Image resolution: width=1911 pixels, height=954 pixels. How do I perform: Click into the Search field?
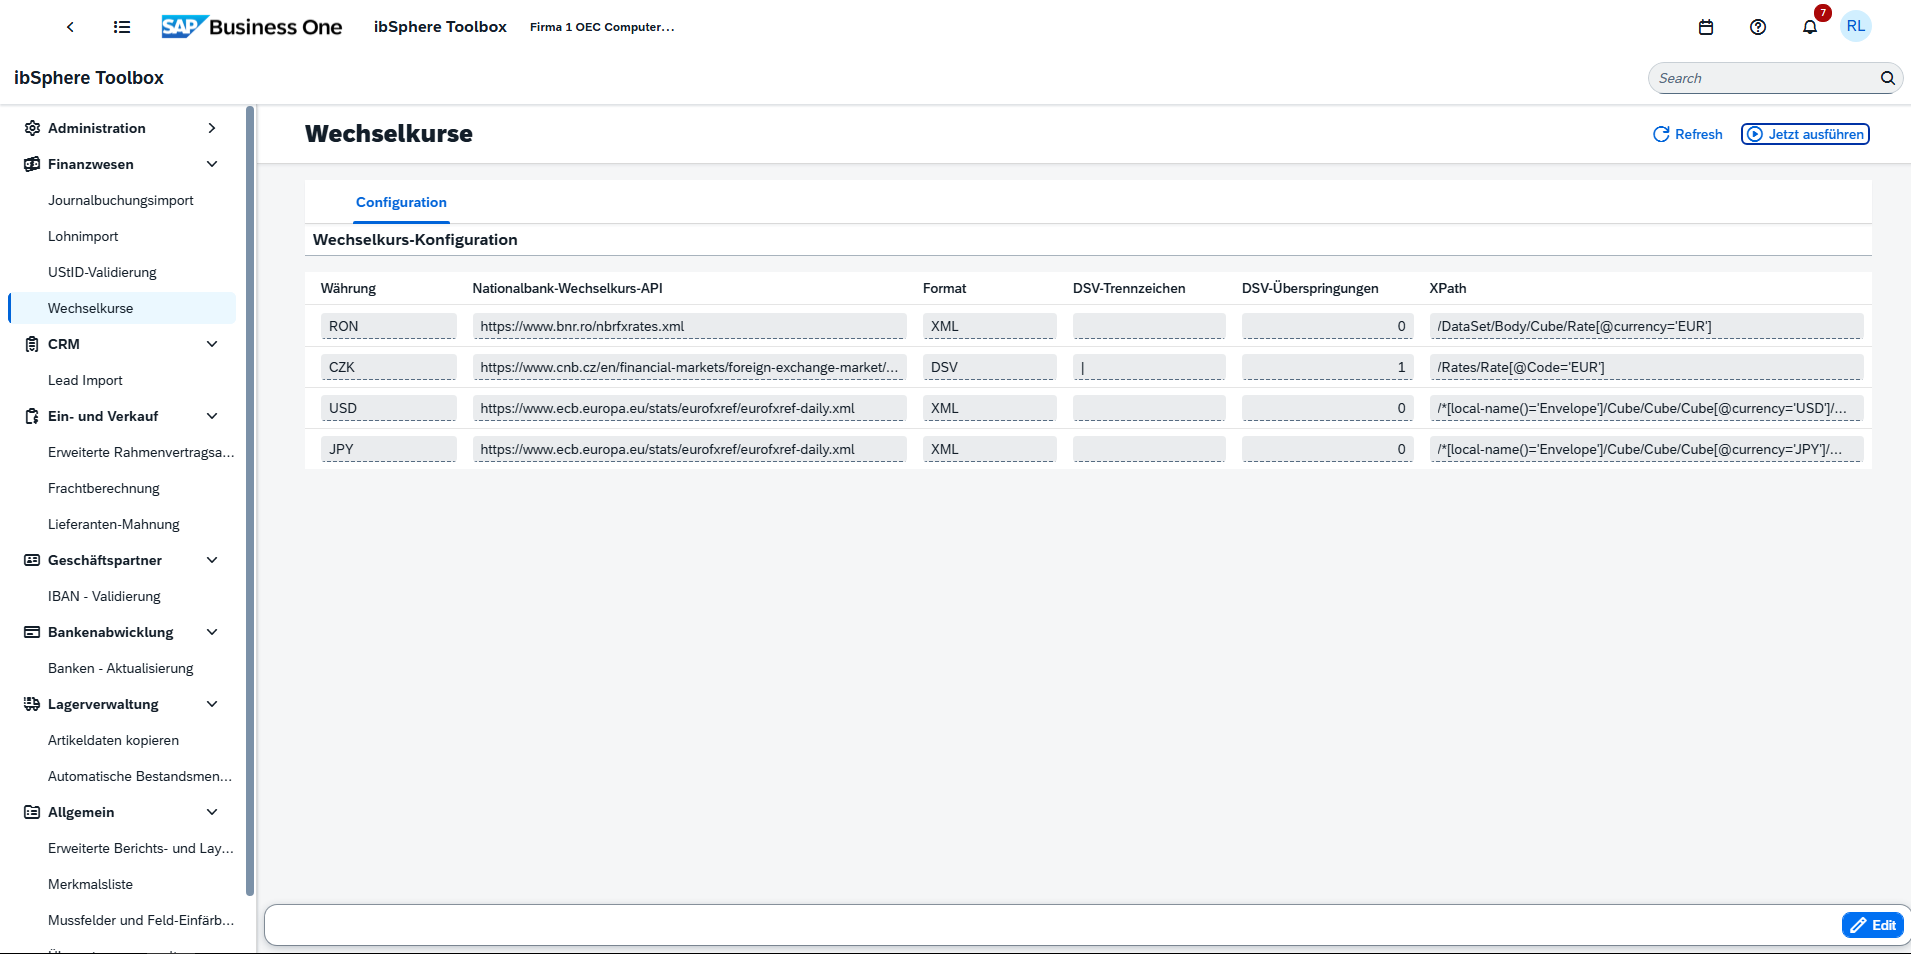click(x=1765, y=78)
